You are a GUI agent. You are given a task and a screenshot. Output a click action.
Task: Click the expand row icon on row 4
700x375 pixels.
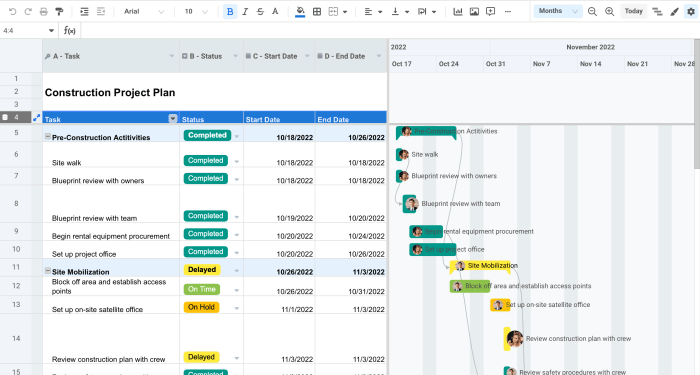point(37,118)
